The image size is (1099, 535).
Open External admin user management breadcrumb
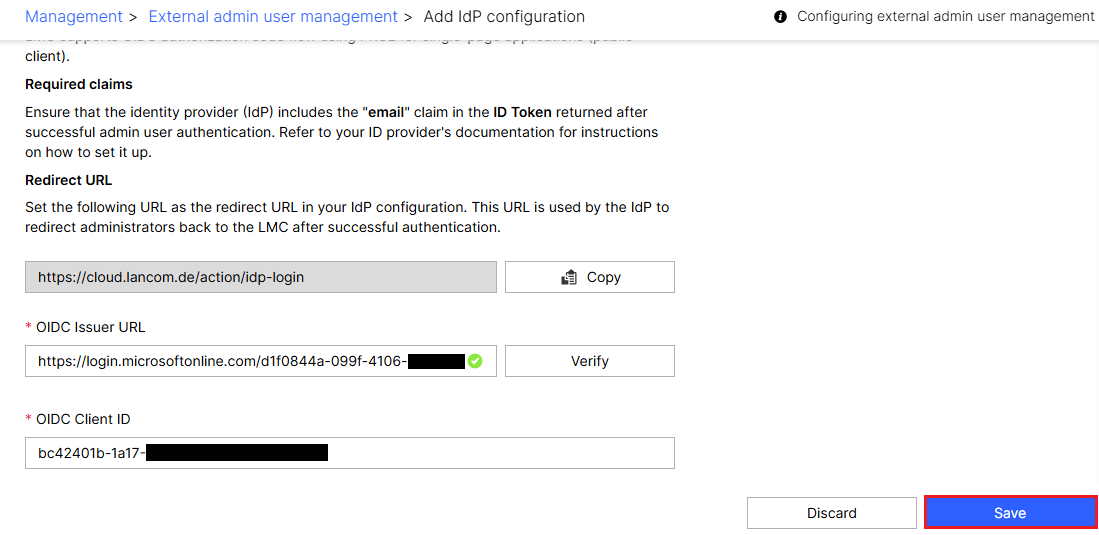click(x=273, y=17)
